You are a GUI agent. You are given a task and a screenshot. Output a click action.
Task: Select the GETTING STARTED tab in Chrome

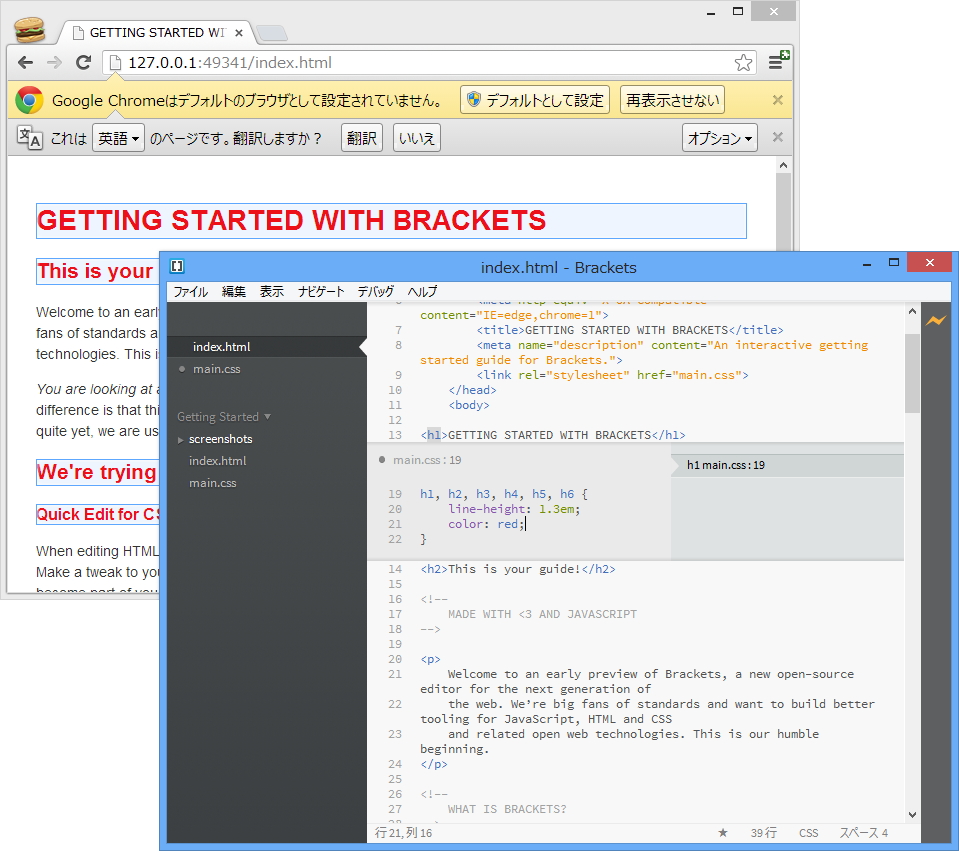(156, 32)
